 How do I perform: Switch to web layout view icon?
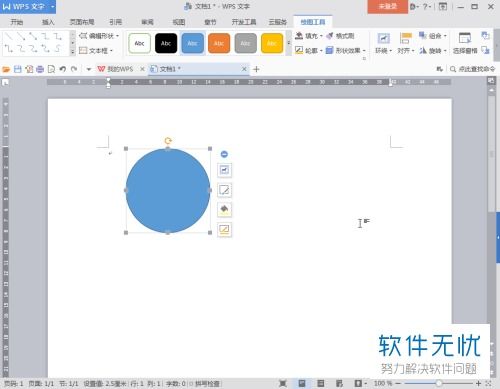click(339, 383)
